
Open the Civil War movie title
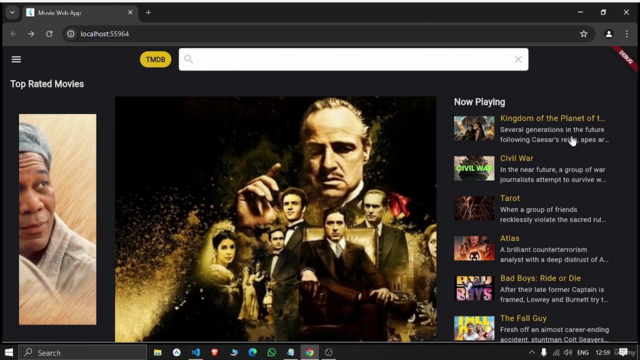click(516, 158)
